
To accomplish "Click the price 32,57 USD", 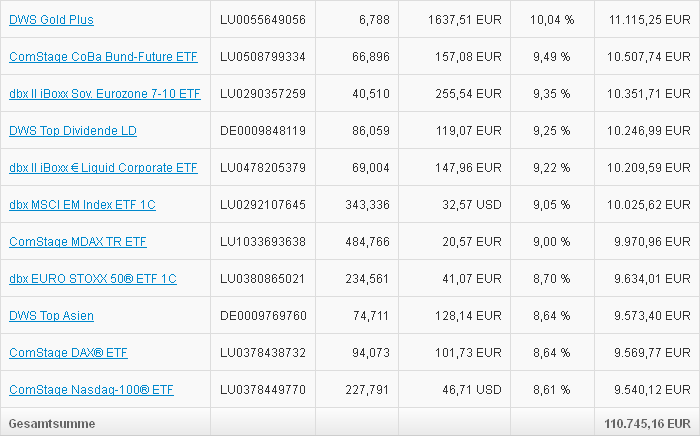I will [472, 205].
